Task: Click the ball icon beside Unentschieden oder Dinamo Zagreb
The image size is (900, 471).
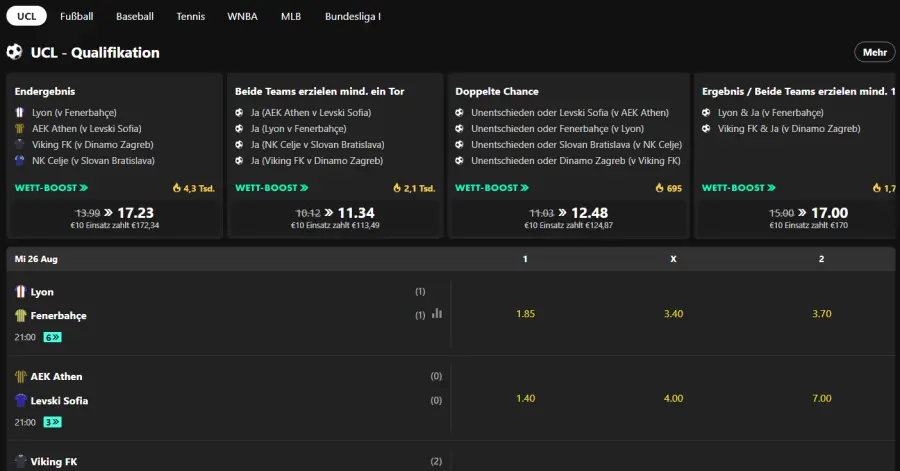Action: coord(460,161)
